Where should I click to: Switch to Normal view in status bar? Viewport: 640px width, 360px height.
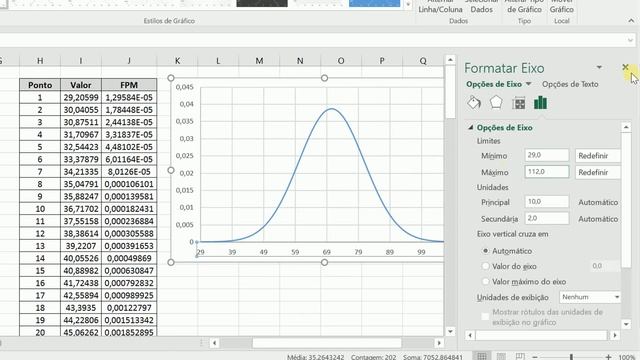pyautogui.click(x=482, y=356)
